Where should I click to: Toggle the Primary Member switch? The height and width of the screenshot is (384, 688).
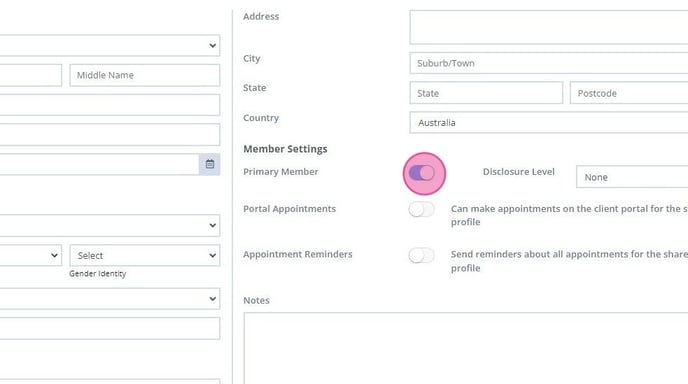pos(422,173)
